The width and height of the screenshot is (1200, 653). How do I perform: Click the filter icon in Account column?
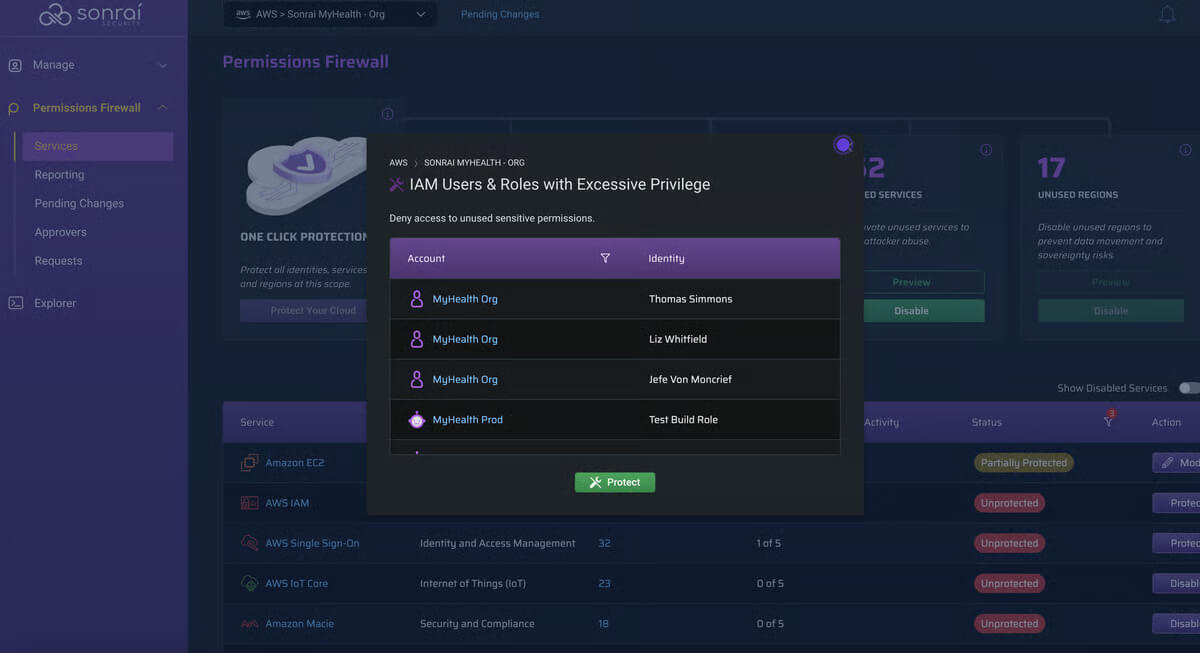(605, 258)
